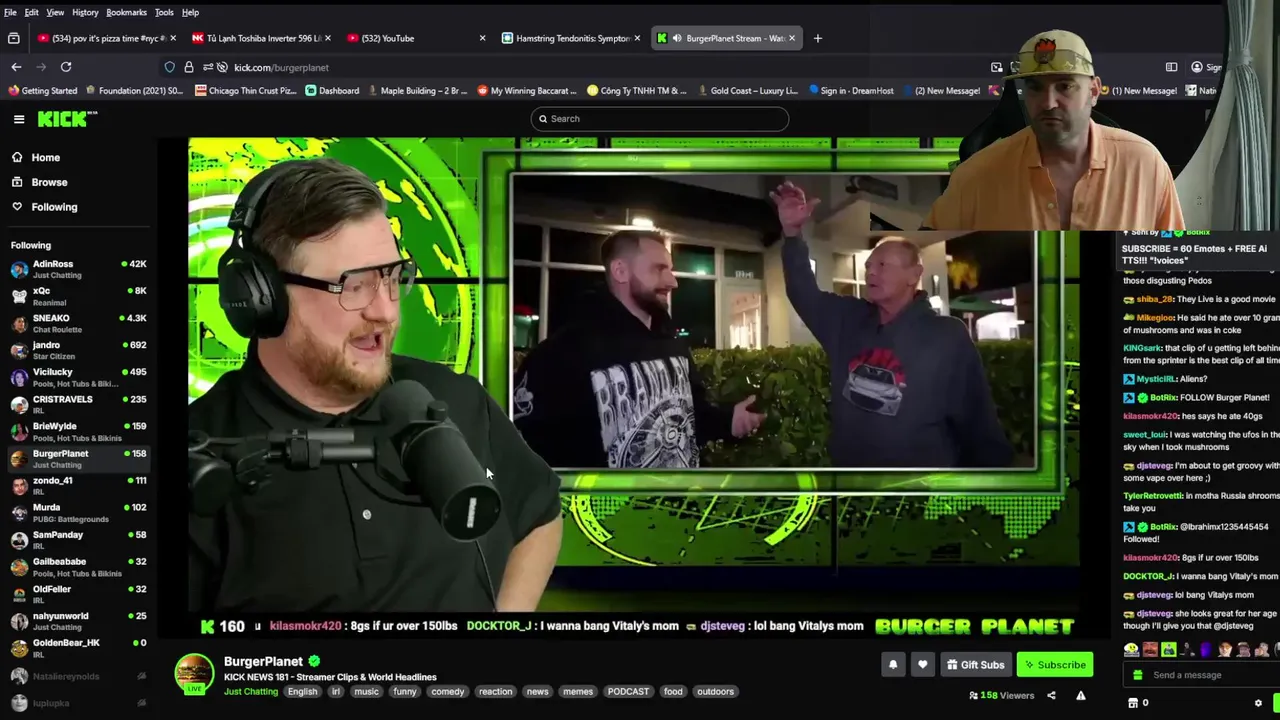The image size is (1280, 720).
Task: Open xQc channel in Following list
Action: click(78, 295)
